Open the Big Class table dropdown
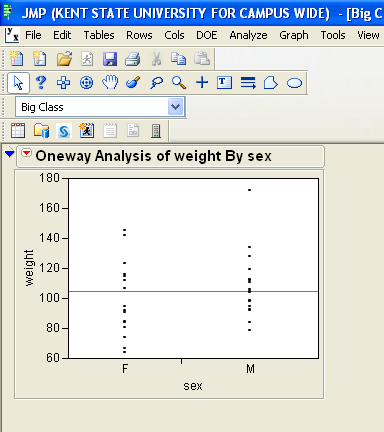This screenshot has width=384, height=432. point(176,107)
